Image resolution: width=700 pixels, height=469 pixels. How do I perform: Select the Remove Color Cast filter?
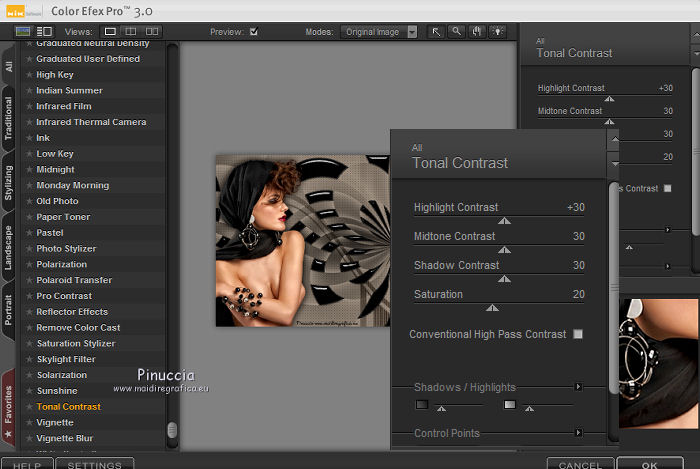pyautogui.click(x=78, y=328)
